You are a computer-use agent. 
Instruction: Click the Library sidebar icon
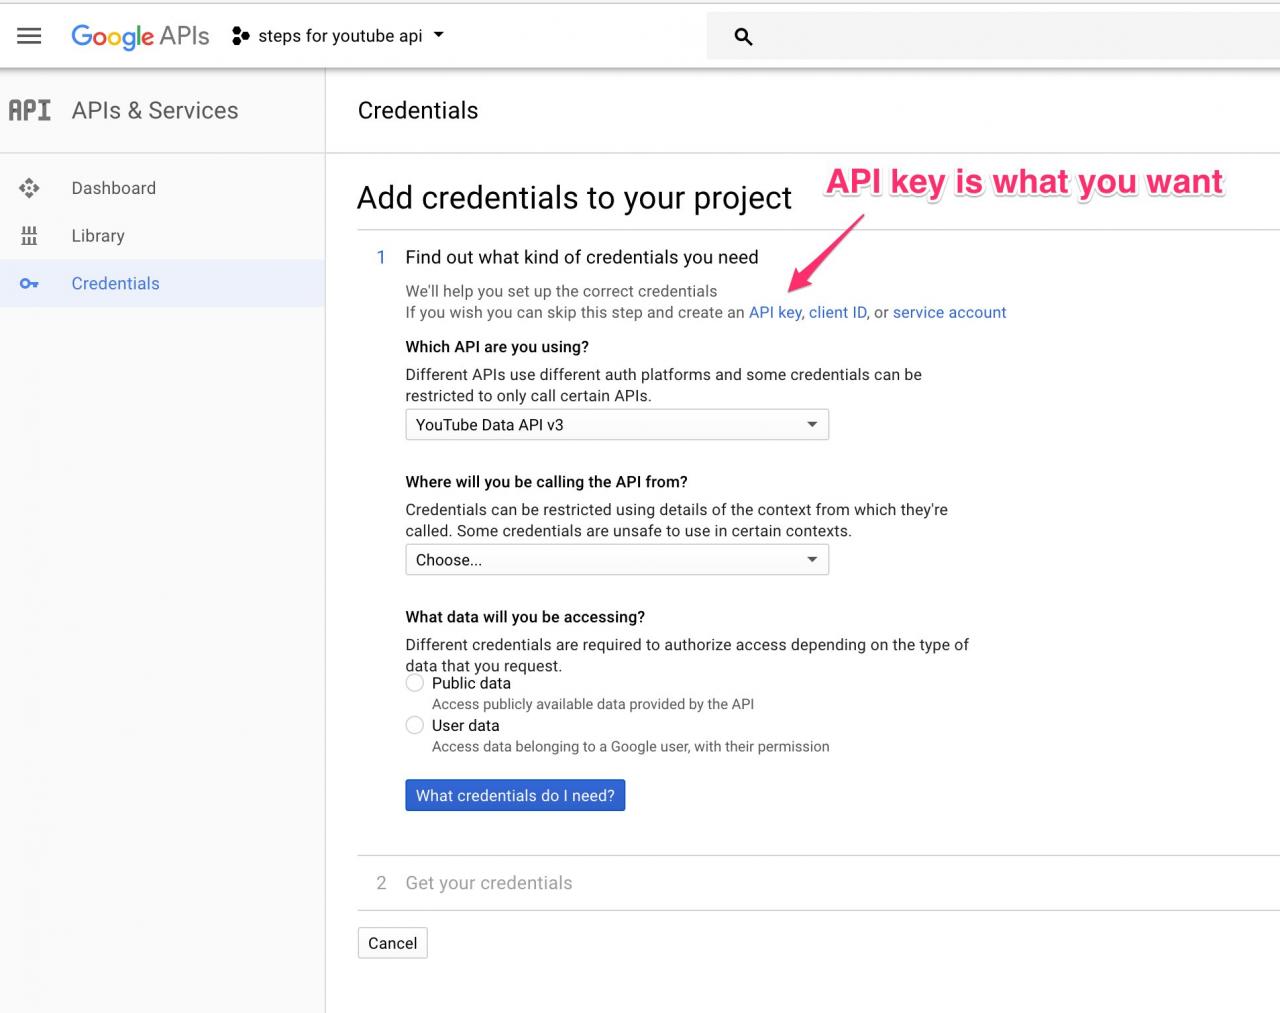click(x=29, y=236)
